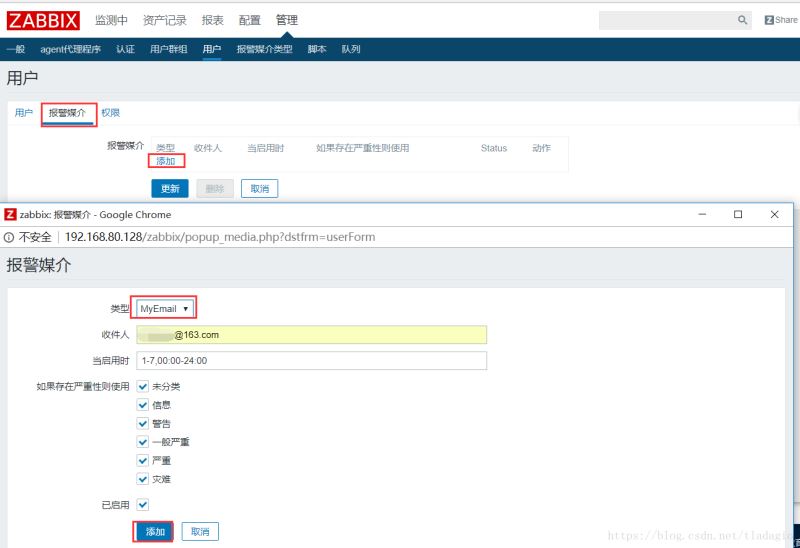The height and width of the screenshot is (548, 800).
Task: Focus the 当启用时 time period field
Action: (311, 361)
